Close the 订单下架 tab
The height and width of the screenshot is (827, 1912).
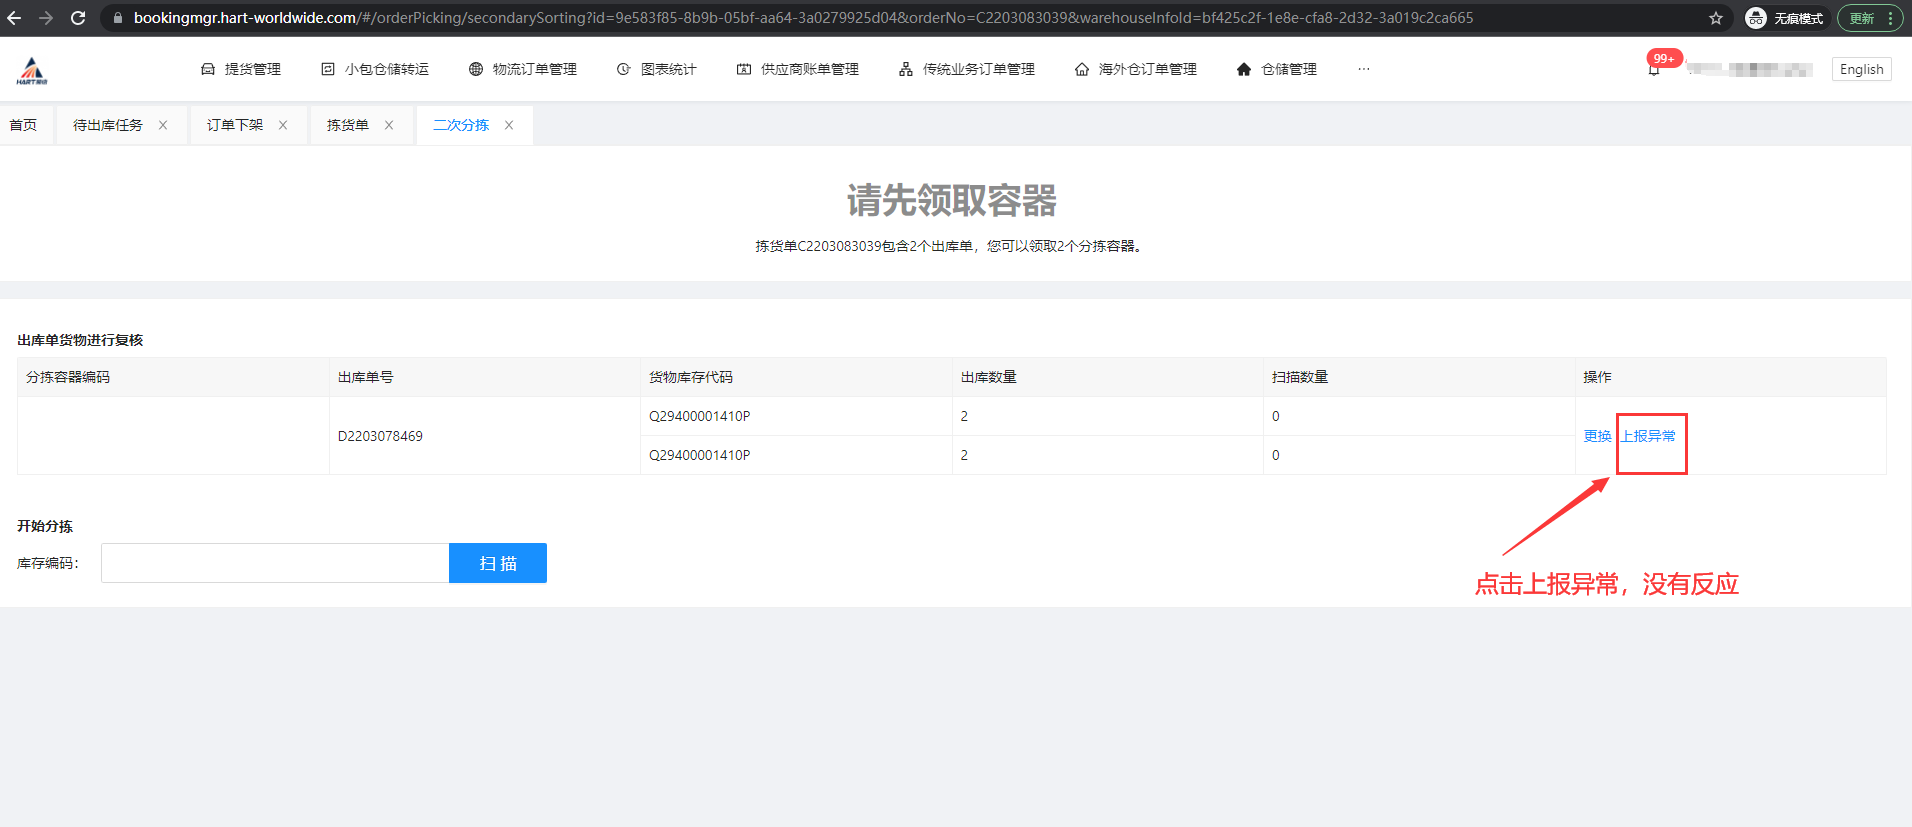coord(283,125)
